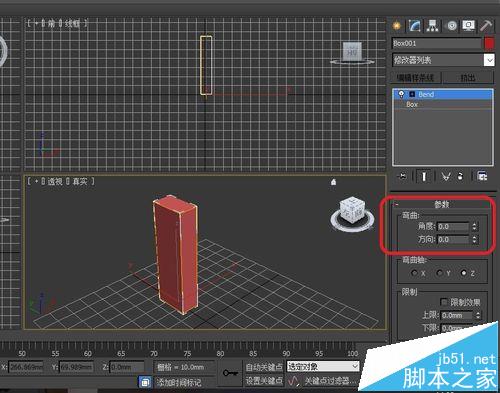Click frame 90 on the timeline
The height and width of the screenshot is (393, 500).
286,353
